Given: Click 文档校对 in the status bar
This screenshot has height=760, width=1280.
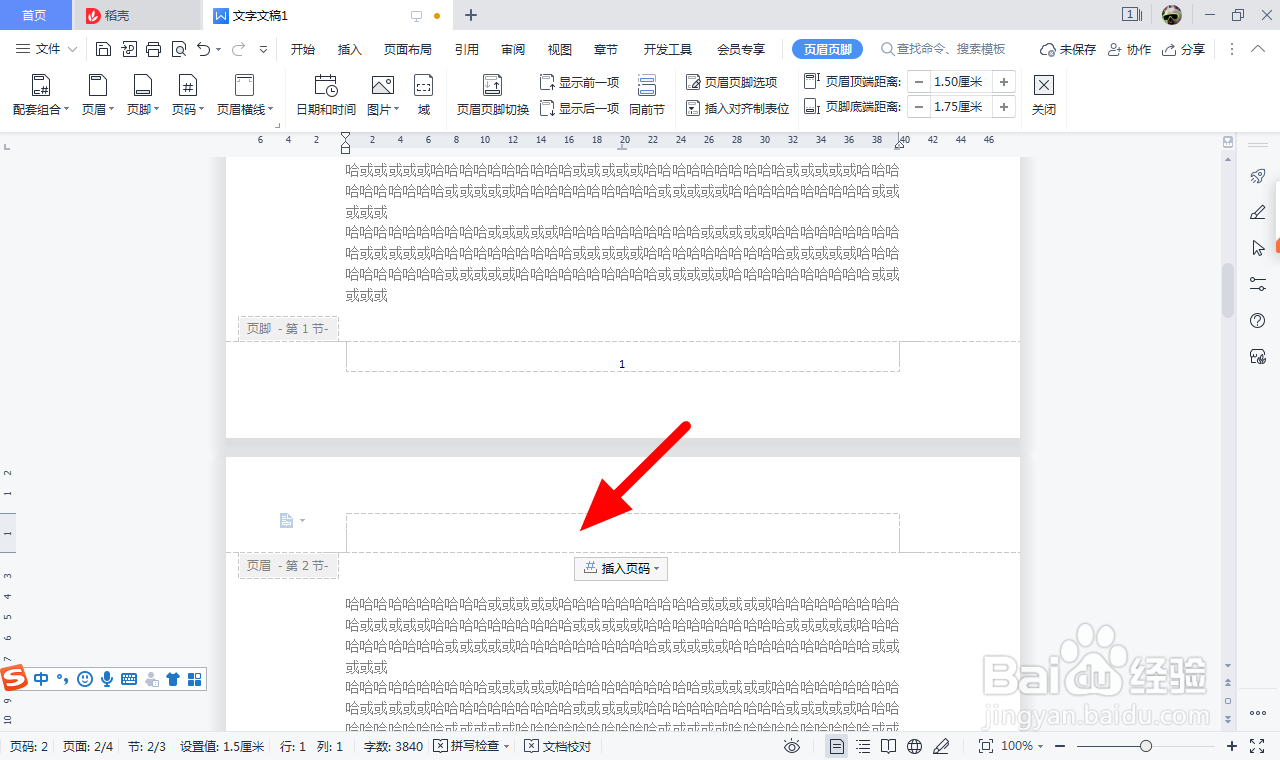Looking at the screenshot, I should (558, 746).
